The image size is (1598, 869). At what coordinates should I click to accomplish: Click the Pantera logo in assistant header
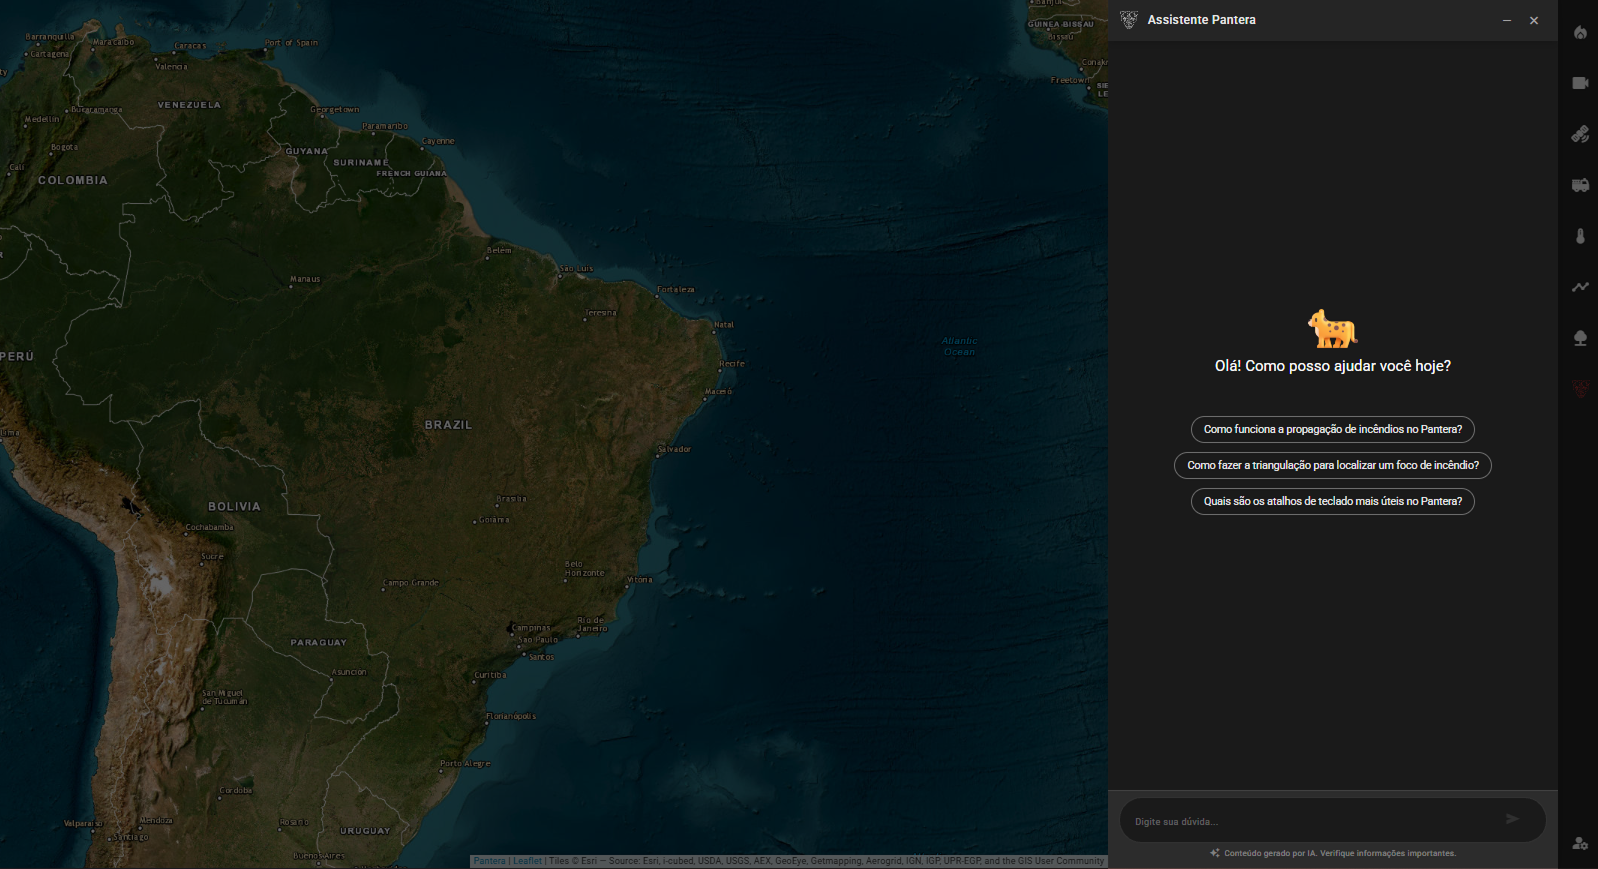[1129, 20]
